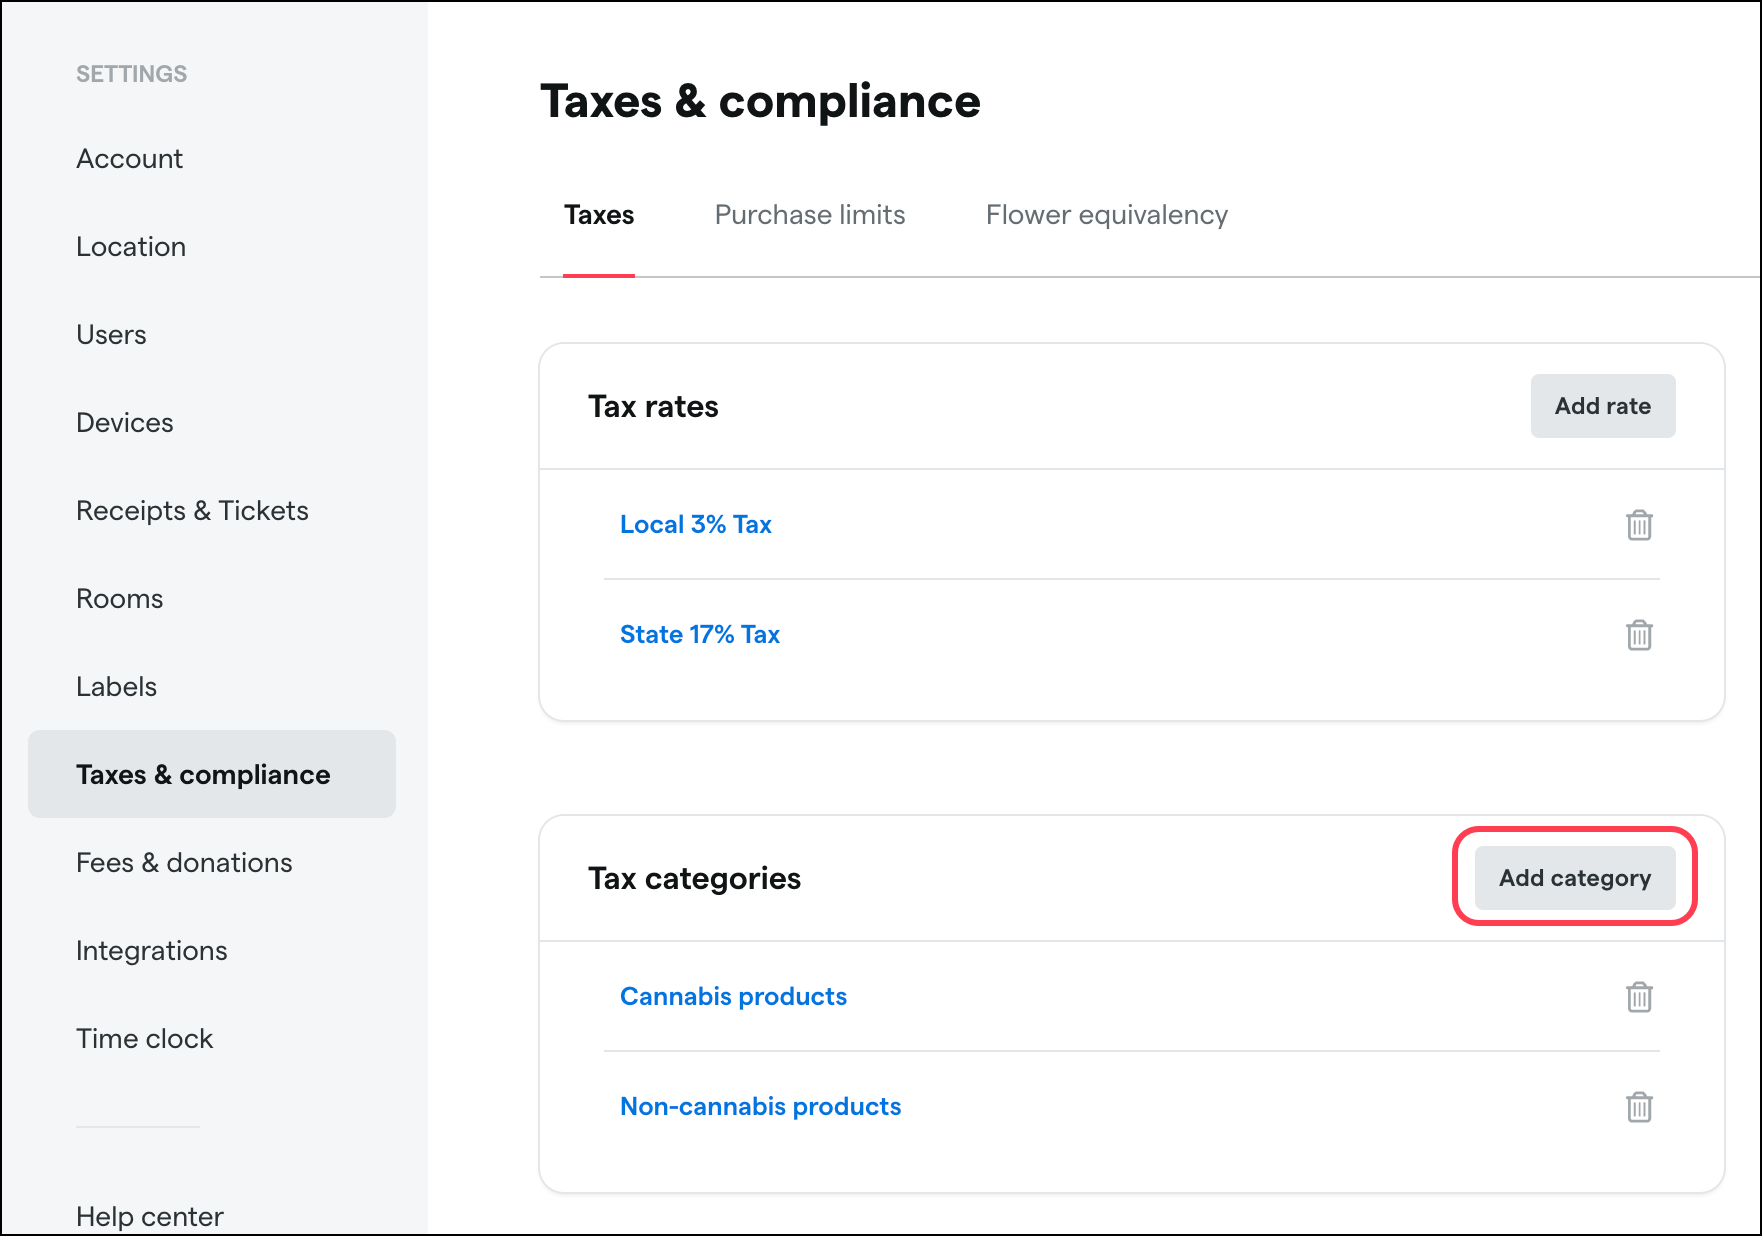Open the Cannabis products category
This screenshot has width=1762, height=1236.
[x=733, y=997]
